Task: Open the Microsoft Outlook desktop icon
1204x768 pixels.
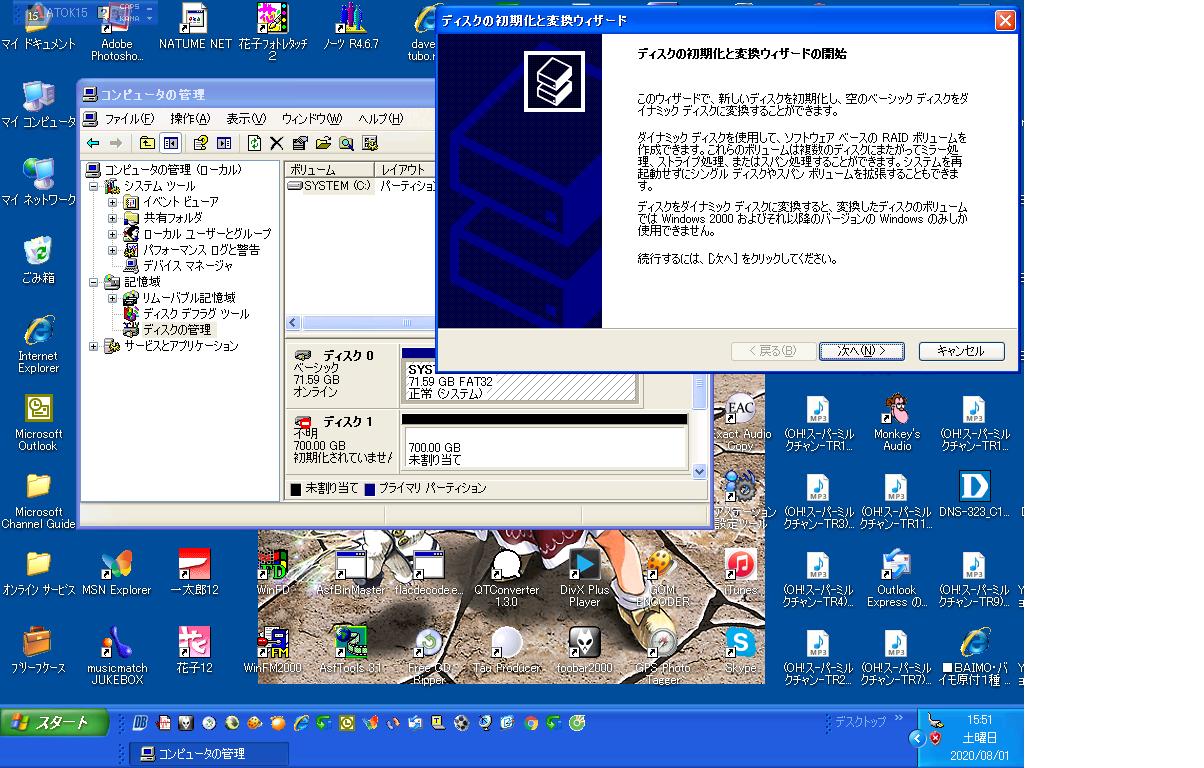Action: pyautogui.click(x=38, y=421)
